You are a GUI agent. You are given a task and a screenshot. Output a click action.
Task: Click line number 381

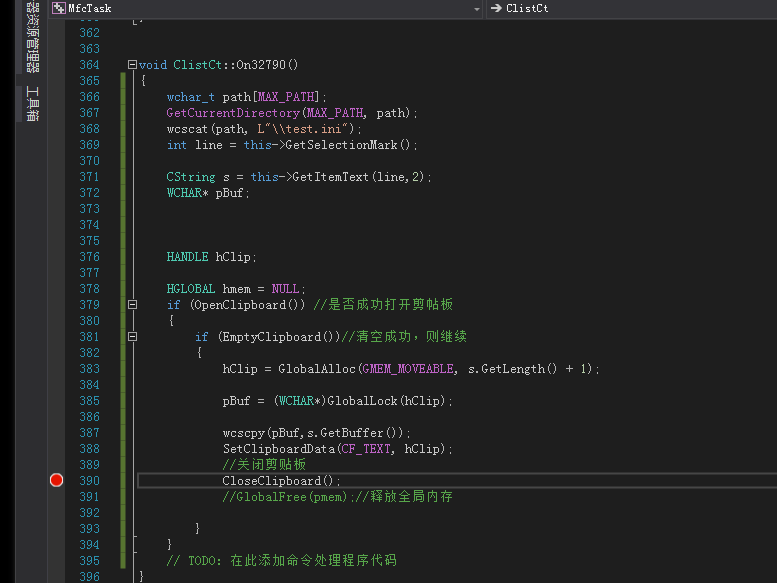pyautogui.click(x=89, y=337)
